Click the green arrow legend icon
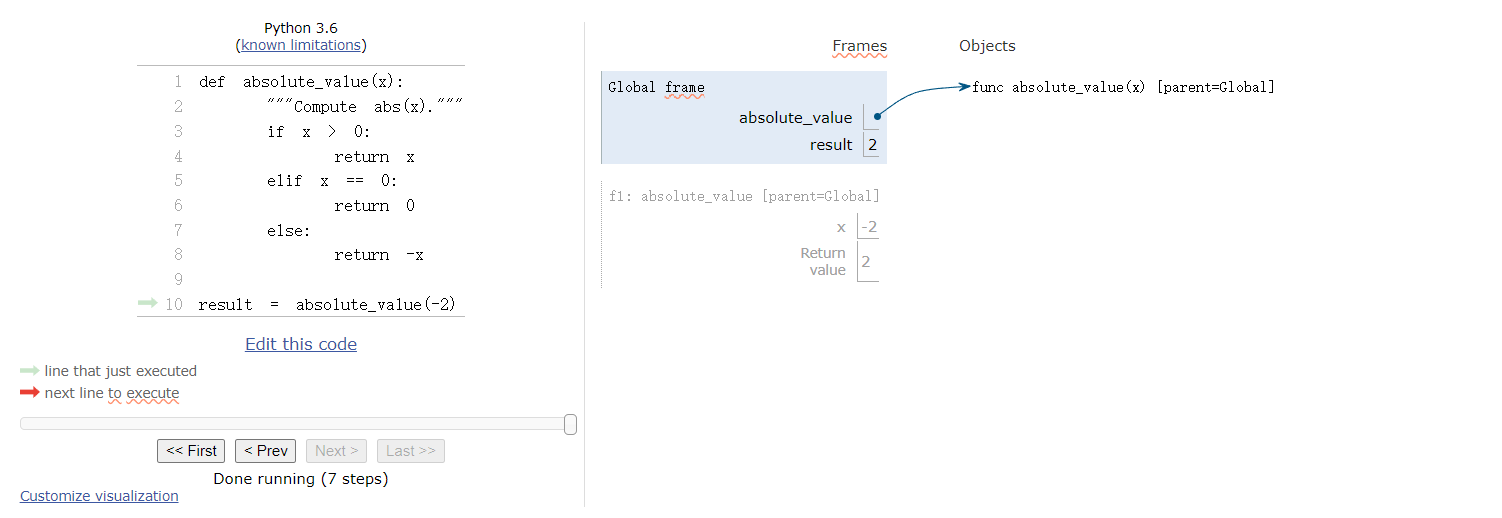Screen dimensions: 1502x518 point(29,371)
